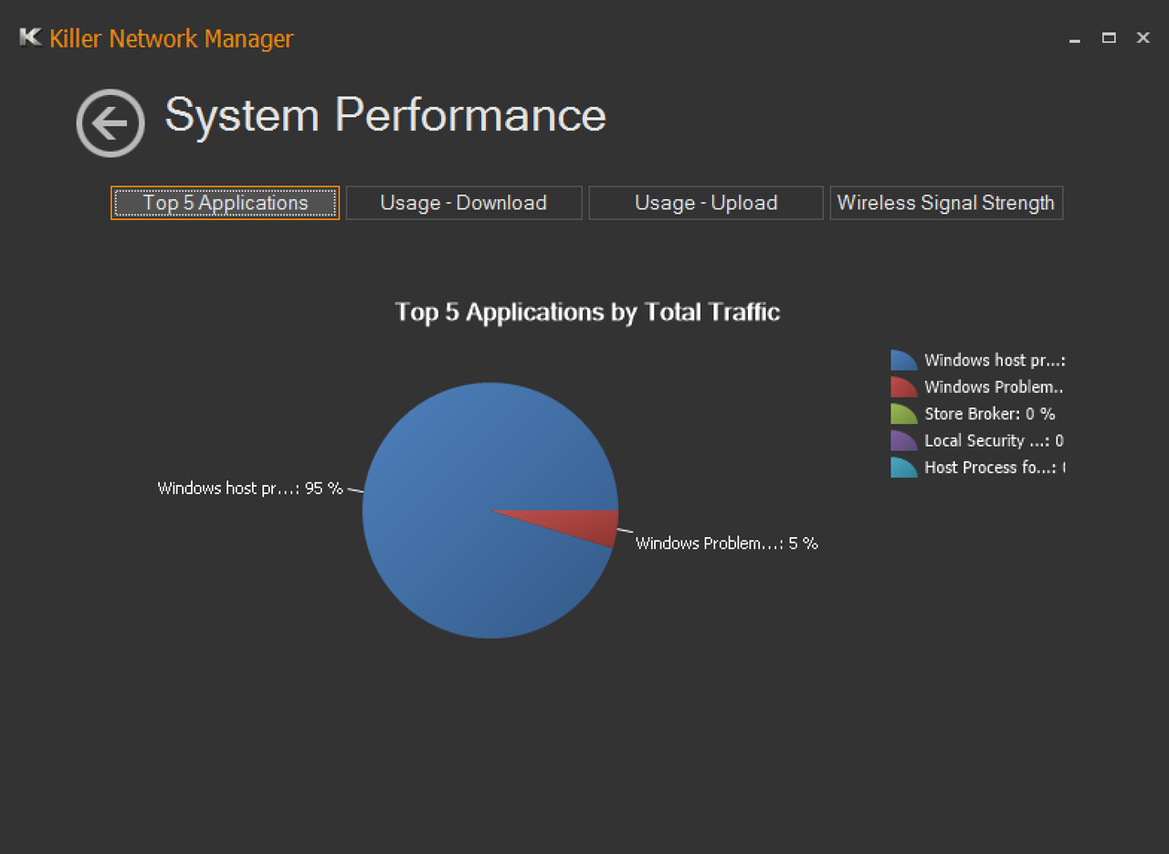
Task: Switch to Usage - Download tab
Action: pyautogui.click(x=464, y=203)
